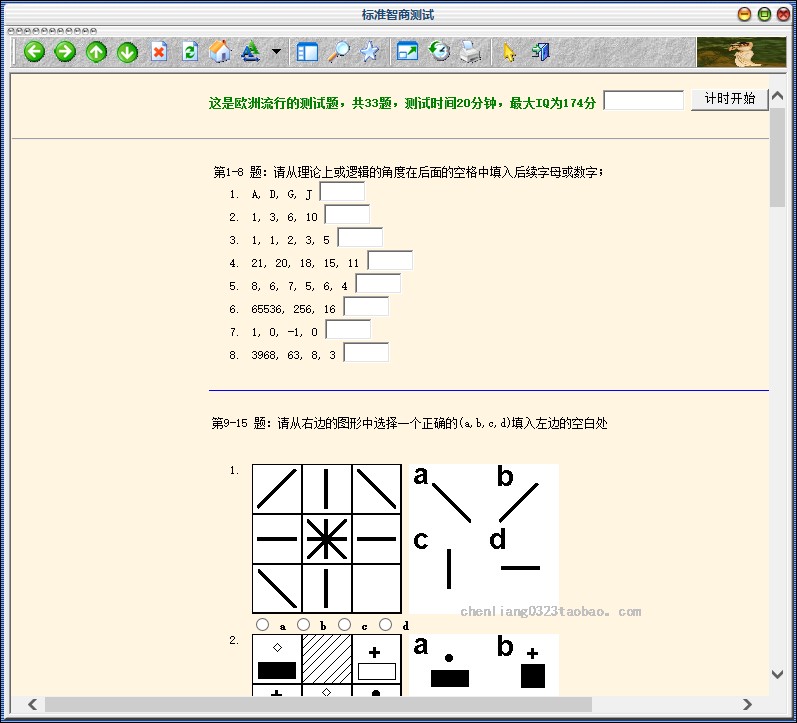Click answer box for 1, 0, -1, 0
The image size is (797, 723).
point(348,329)
